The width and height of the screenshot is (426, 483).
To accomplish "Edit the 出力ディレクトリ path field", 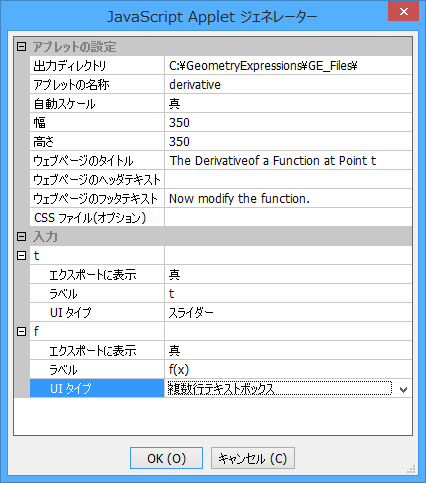I will coord(288,66).
